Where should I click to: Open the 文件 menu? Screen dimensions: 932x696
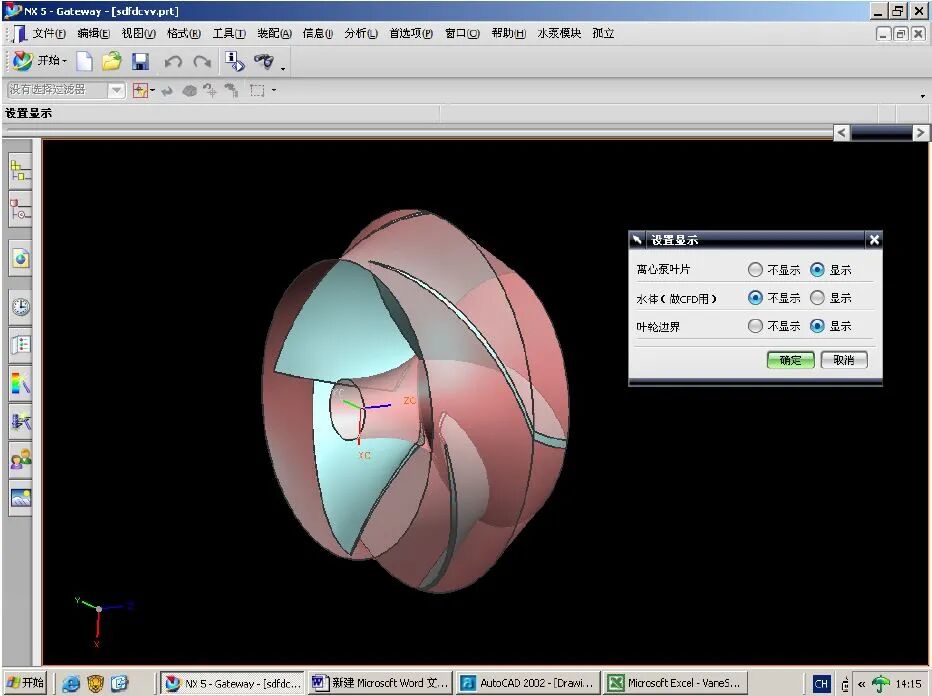point(49,33)
